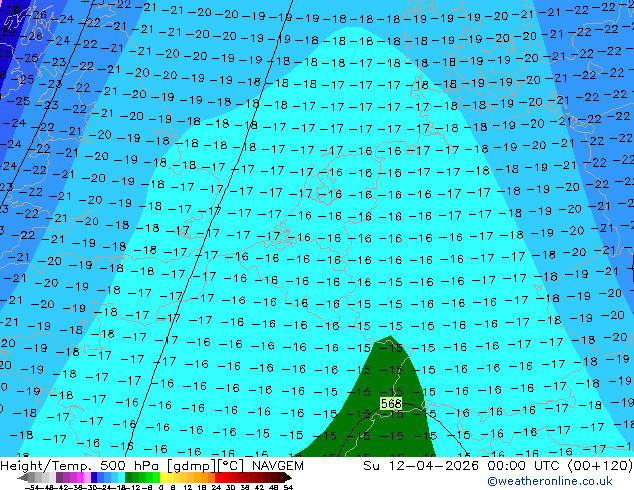
Task: Click the Height/Temp. caption text
Action: tap(47, 466)
